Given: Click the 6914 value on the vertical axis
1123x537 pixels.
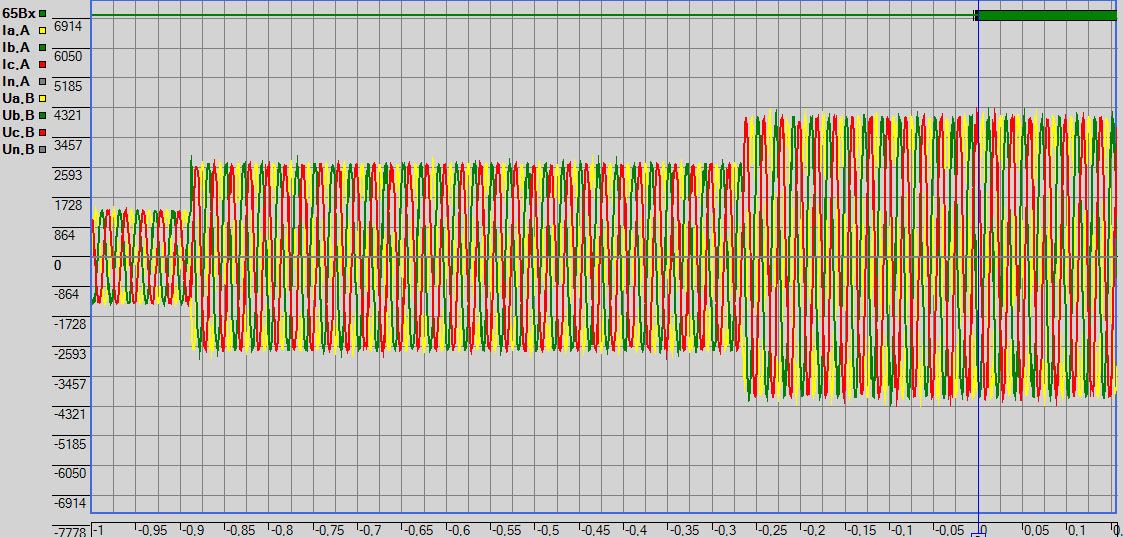Looking at the screenshot, I should [68, 26].
